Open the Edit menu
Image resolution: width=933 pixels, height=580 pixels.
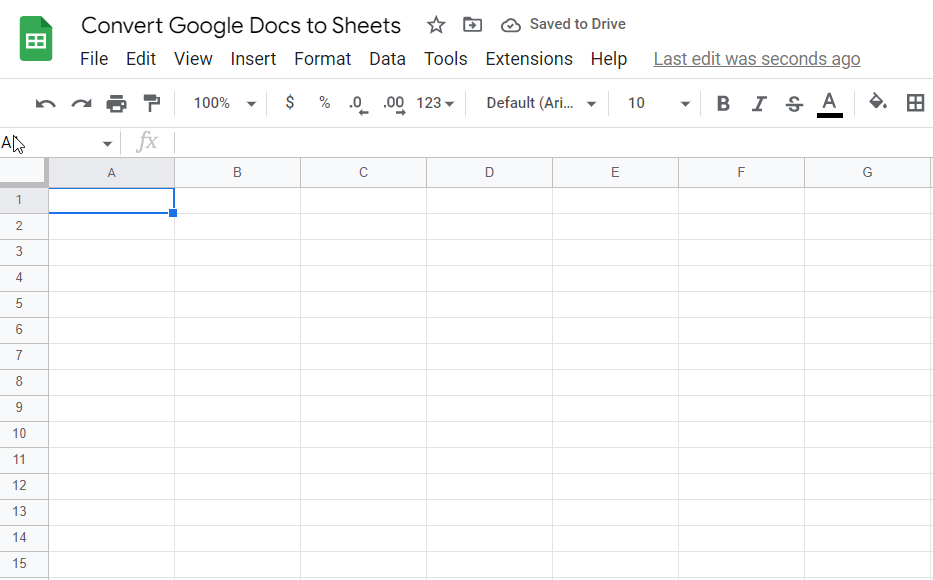click(x=140, y=59)
